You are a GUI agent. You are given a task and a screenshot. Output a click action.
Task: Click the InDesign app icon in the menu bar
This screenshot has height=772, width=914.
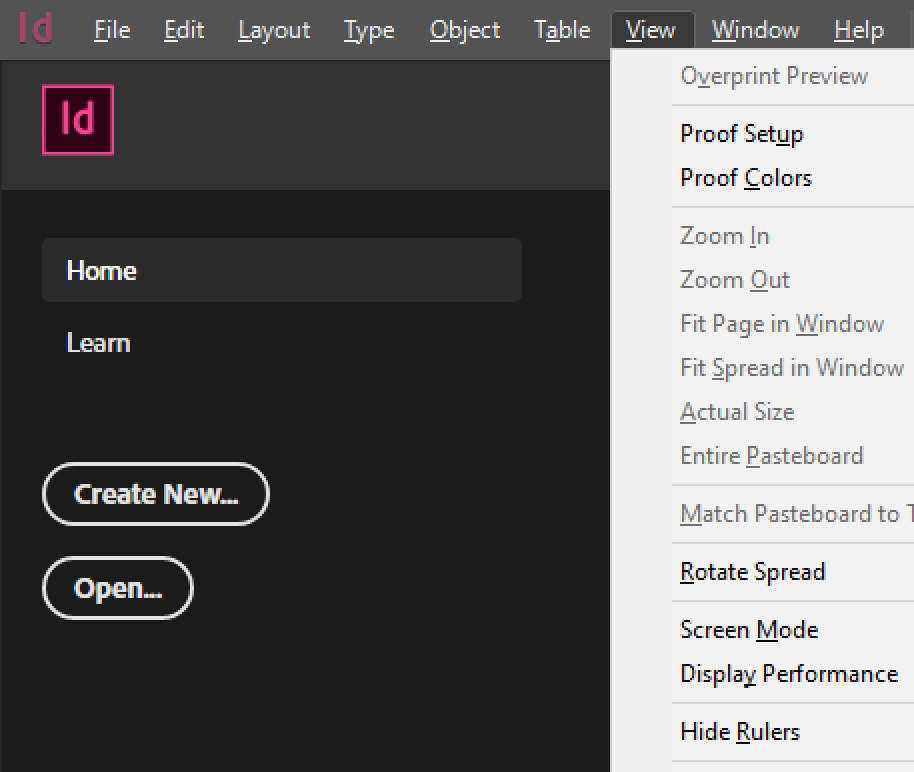point(36,30)
